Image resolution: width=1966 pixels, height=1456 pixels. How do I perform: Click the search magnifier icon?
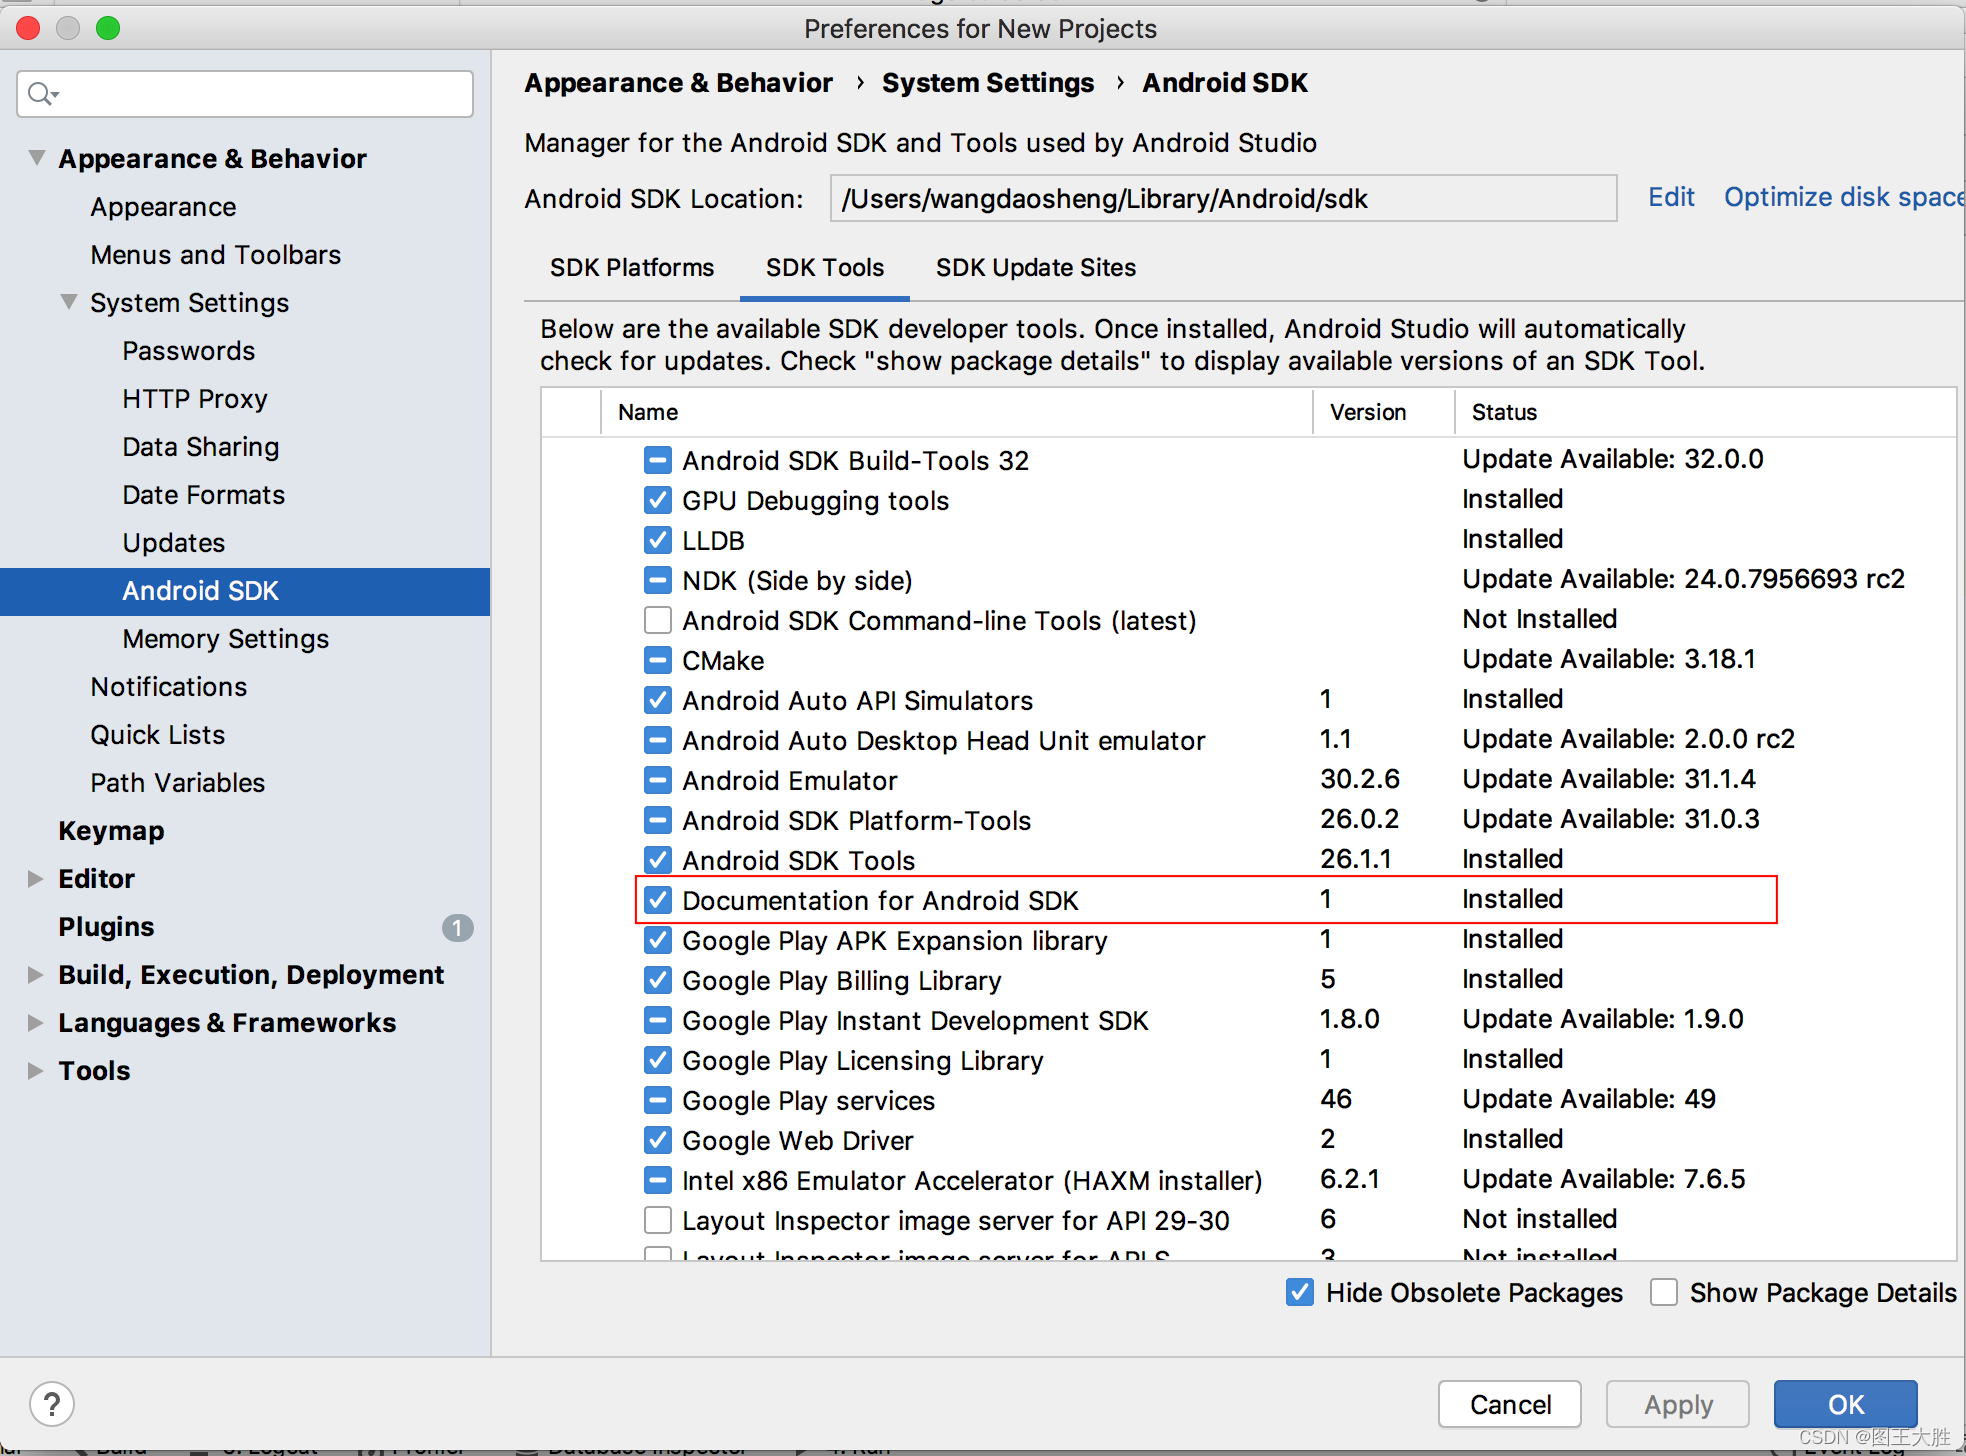pyautogui.click(x=40, y=94)
